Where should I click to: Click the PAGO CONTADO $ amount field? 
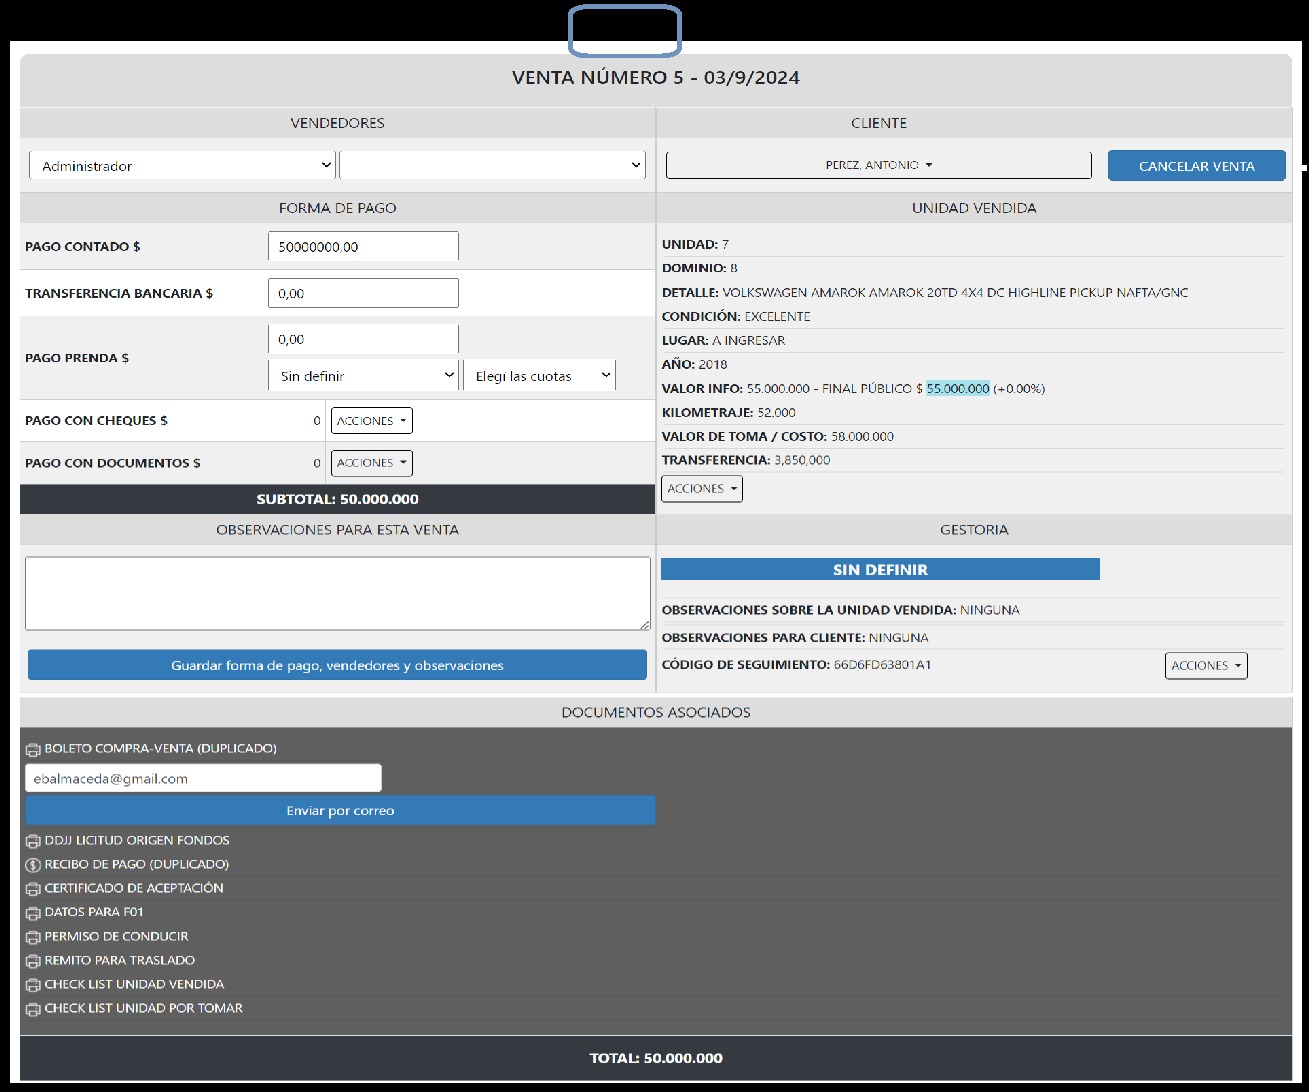(363, 247)
